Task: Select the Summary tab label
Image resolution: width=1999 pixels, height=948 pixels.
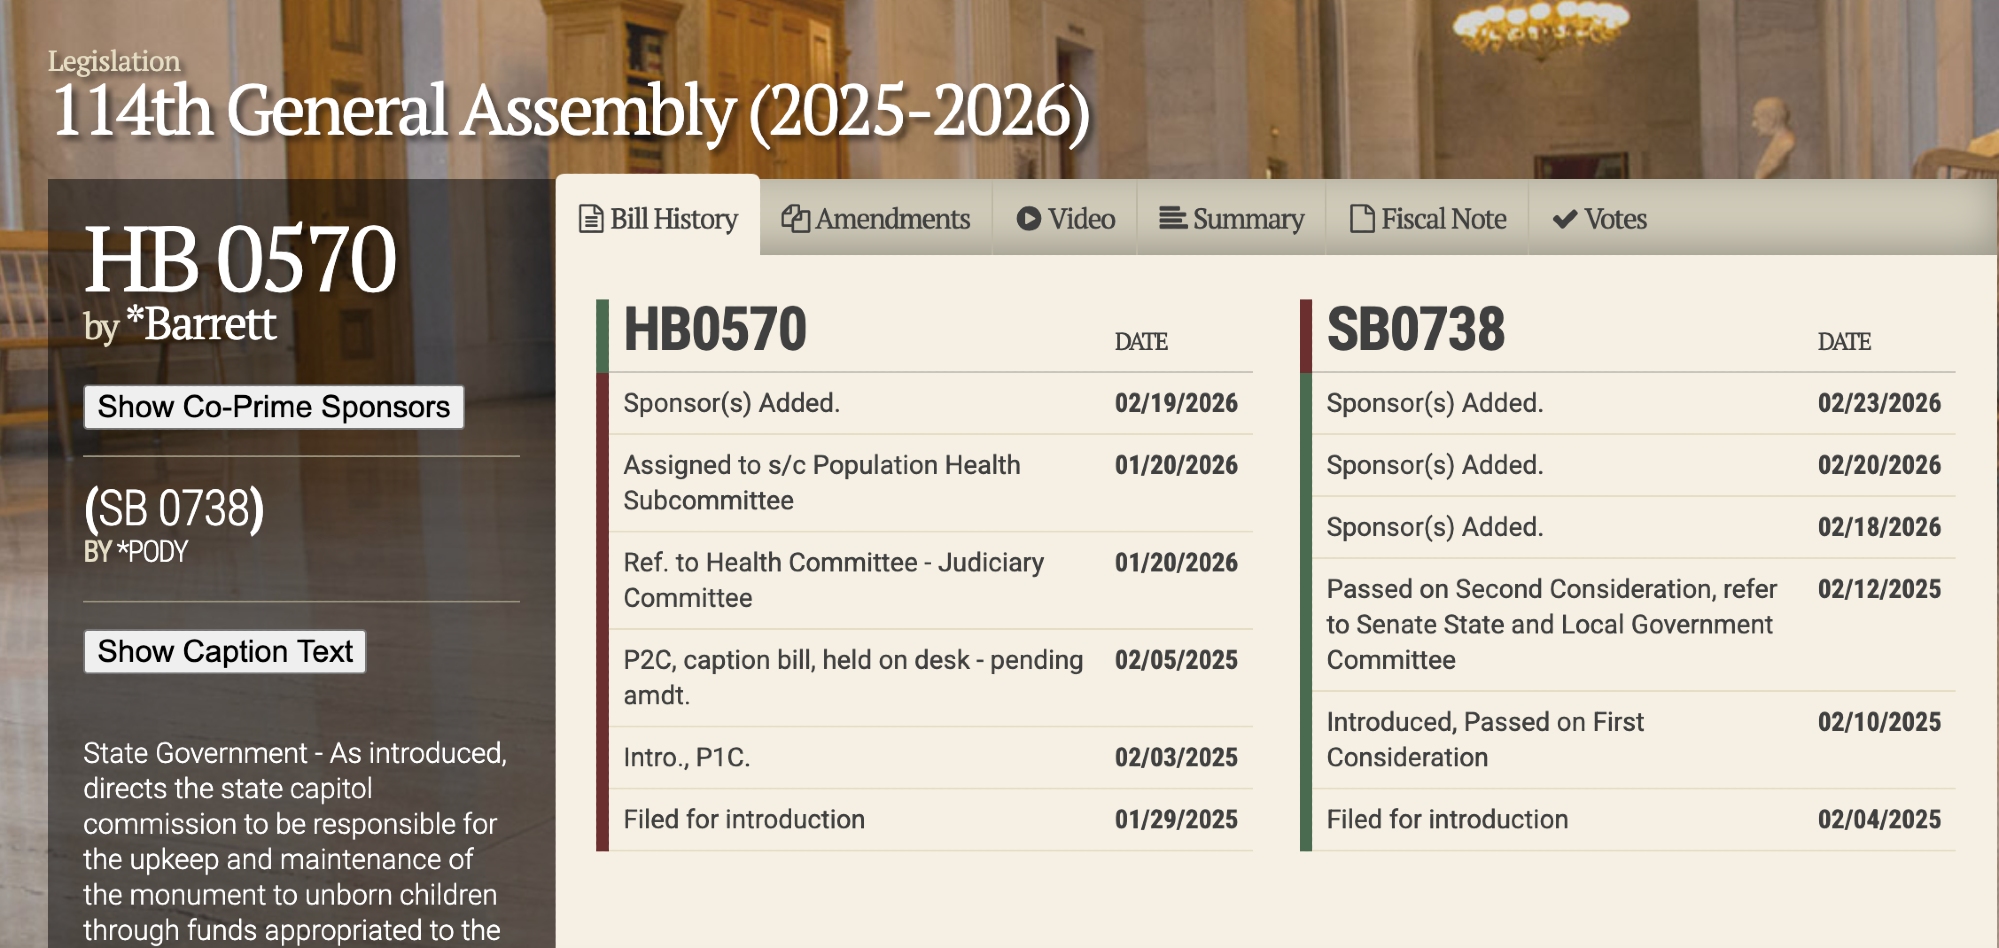Action: click(1248, 219)
